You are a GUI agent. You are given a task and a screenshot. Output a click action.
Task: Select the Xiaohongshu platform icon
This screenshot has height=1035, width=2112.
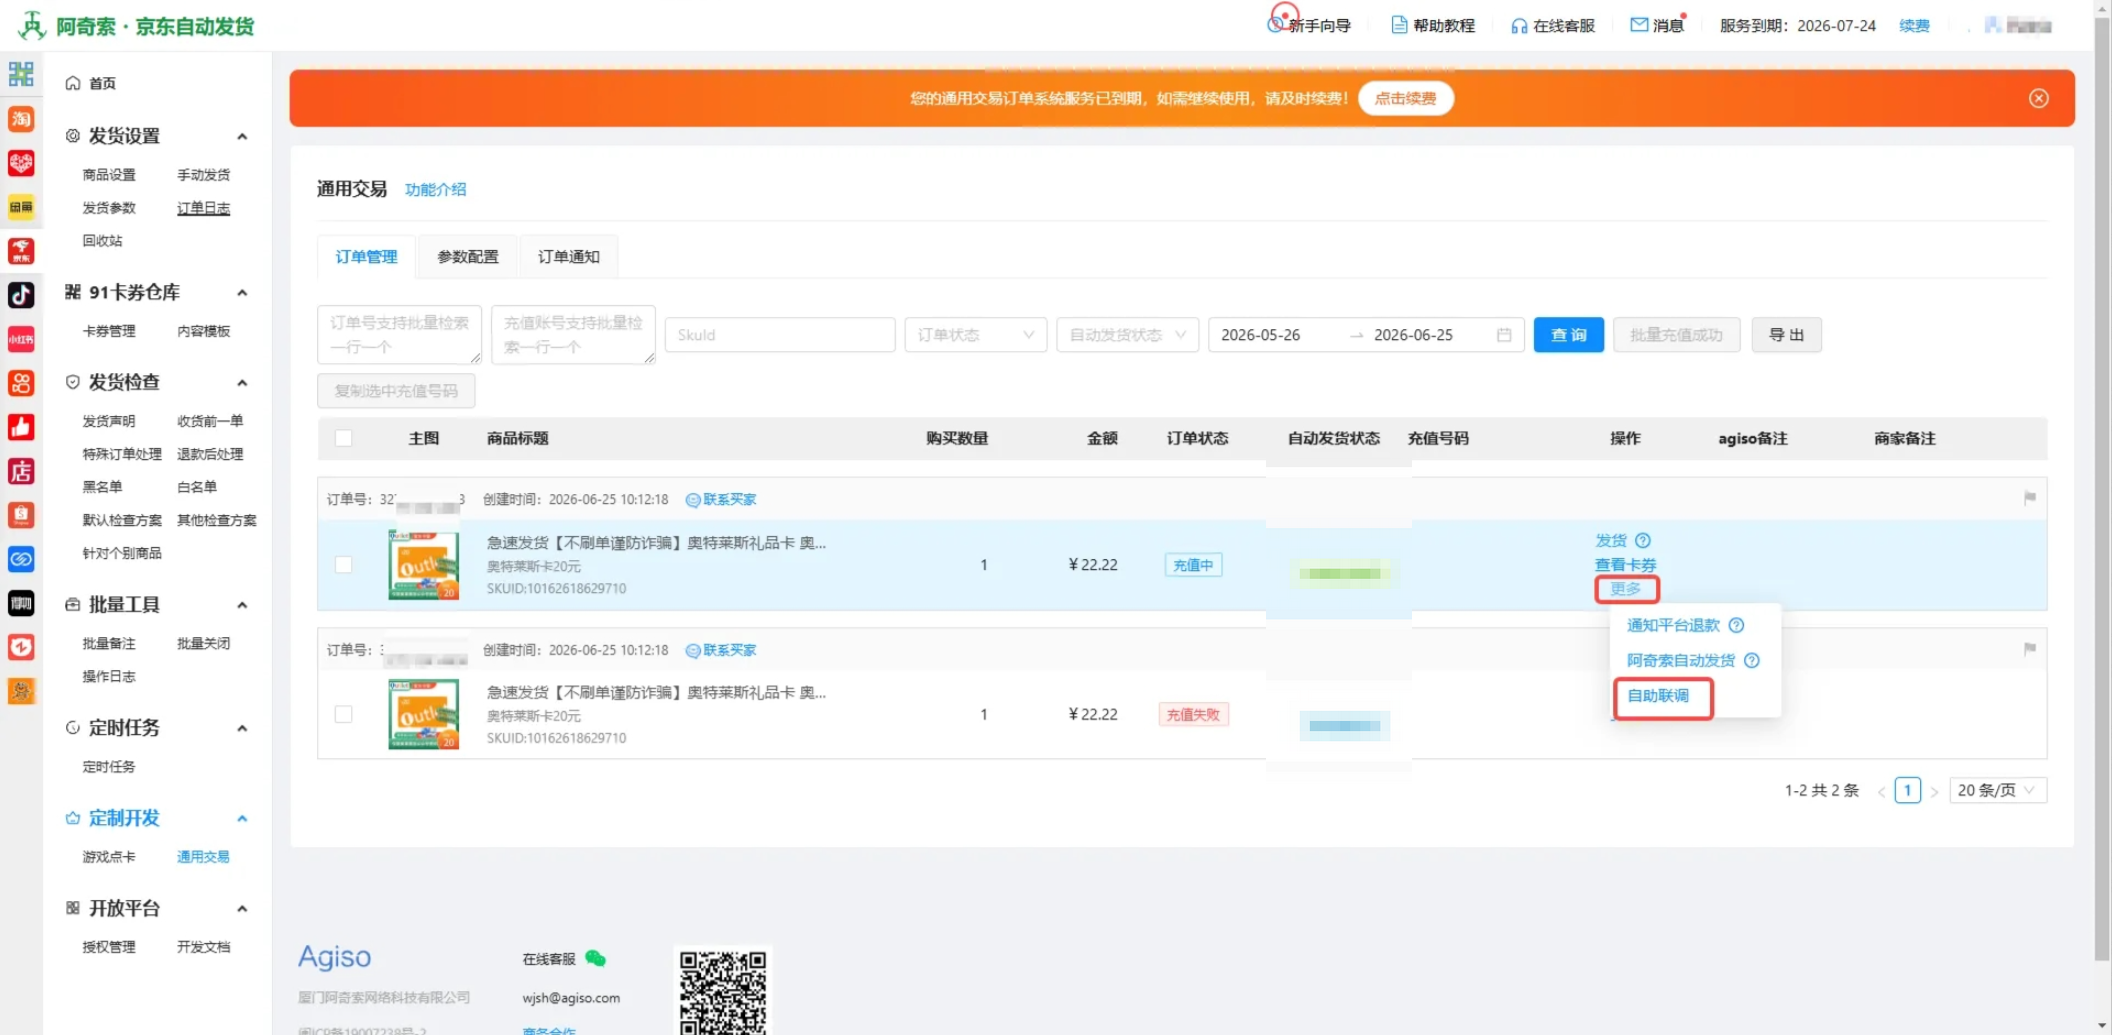pos(21,339)
